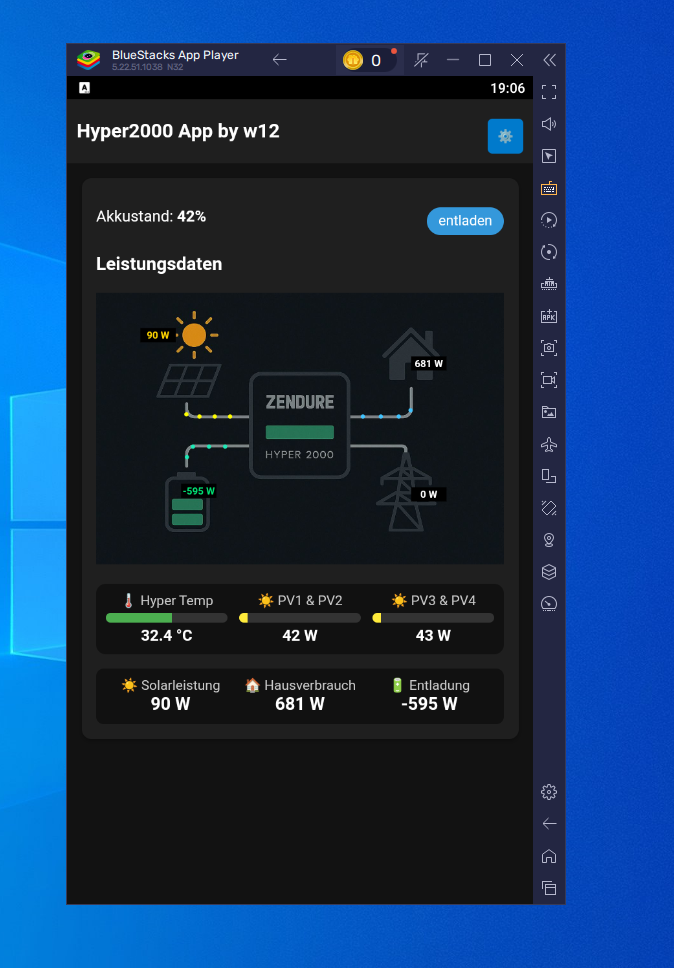Click the 19:06 clock in status bar
674x968 pixels.
click(x=507, y=88)
